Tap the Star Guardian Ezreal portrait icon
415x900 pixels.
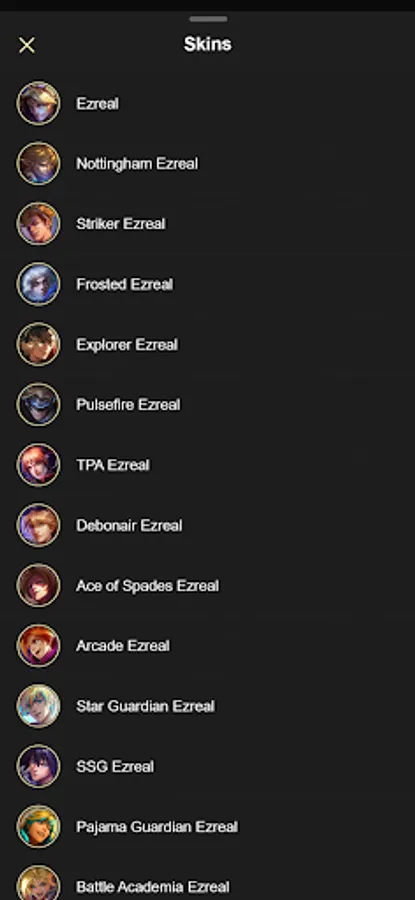(x=38, y=706)
